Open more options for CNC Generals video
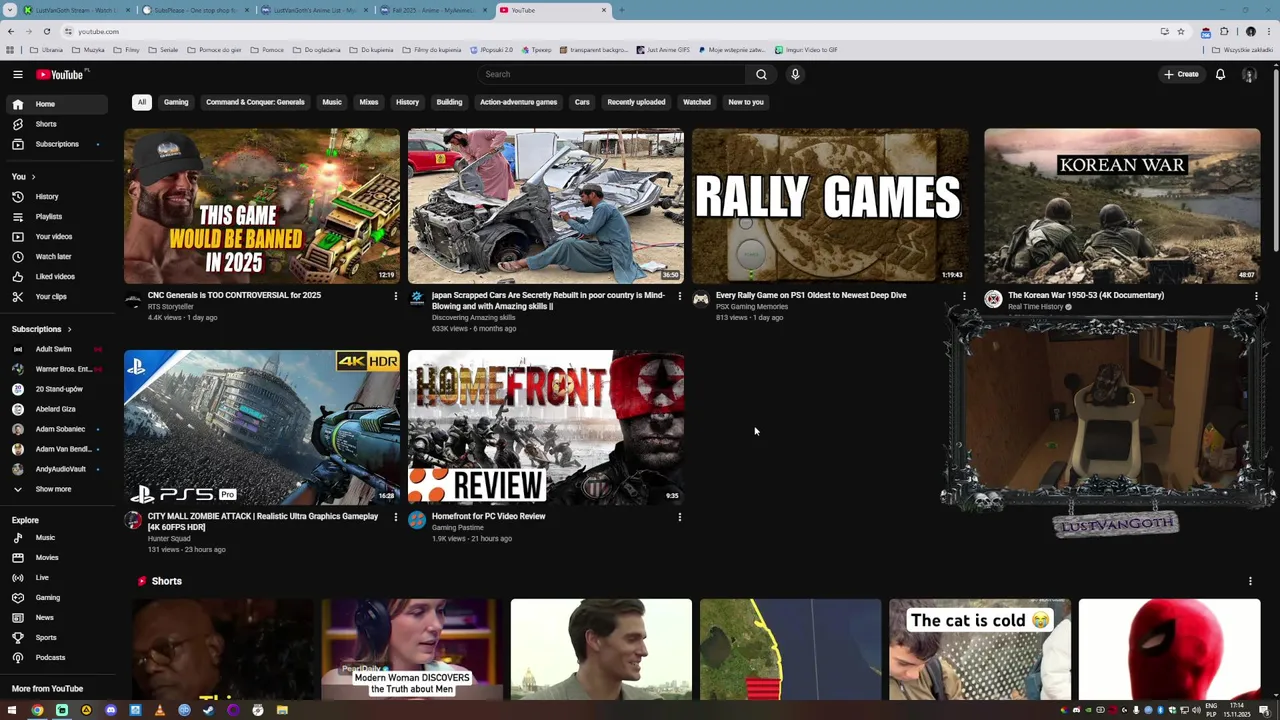This screenshot has height=720, width=1280. tap(395, 296)
